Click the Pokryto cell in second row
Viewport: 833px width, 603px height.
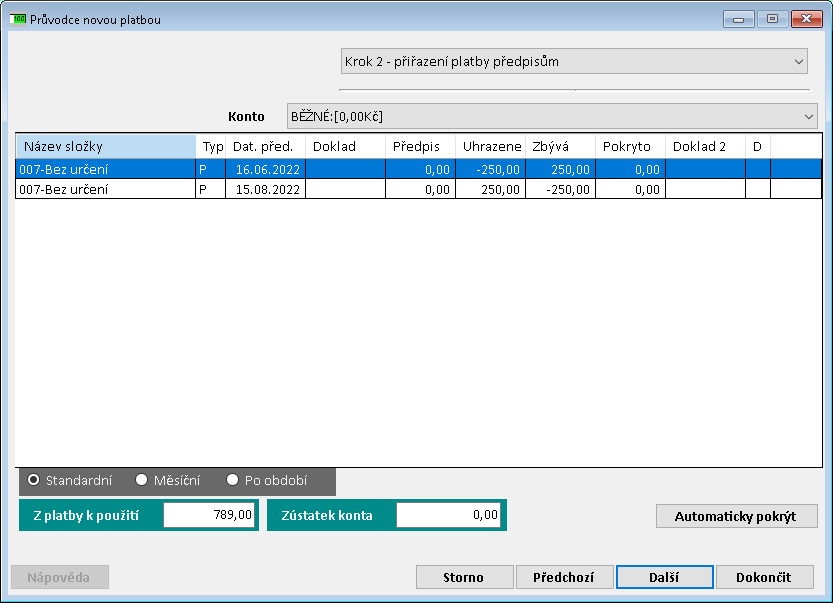630,189
